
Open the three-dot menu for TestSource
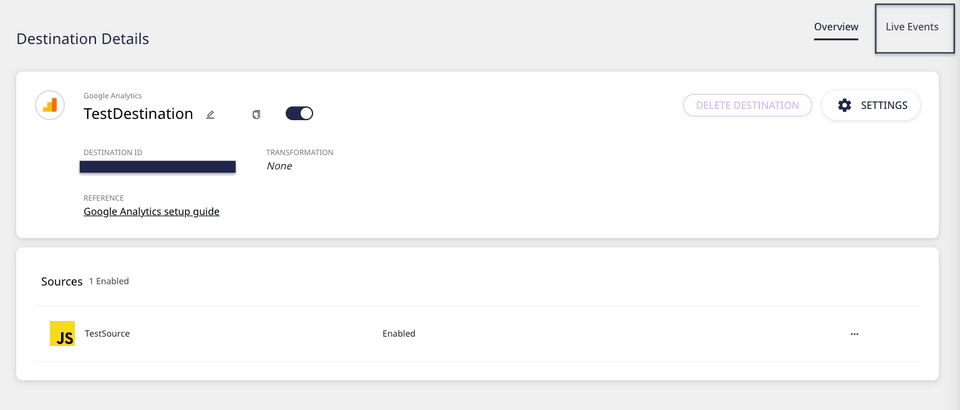coord(854,334)
